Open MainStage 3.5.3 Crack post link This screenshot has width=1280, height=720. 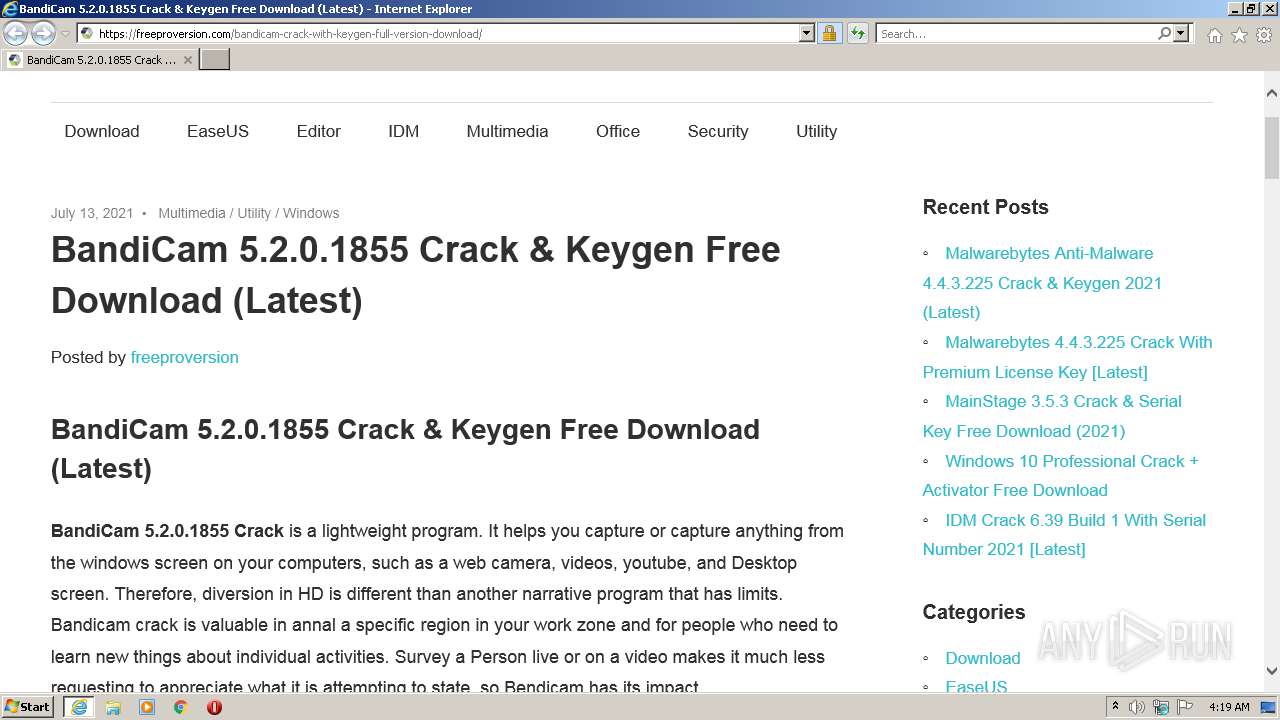point(1052,416)
